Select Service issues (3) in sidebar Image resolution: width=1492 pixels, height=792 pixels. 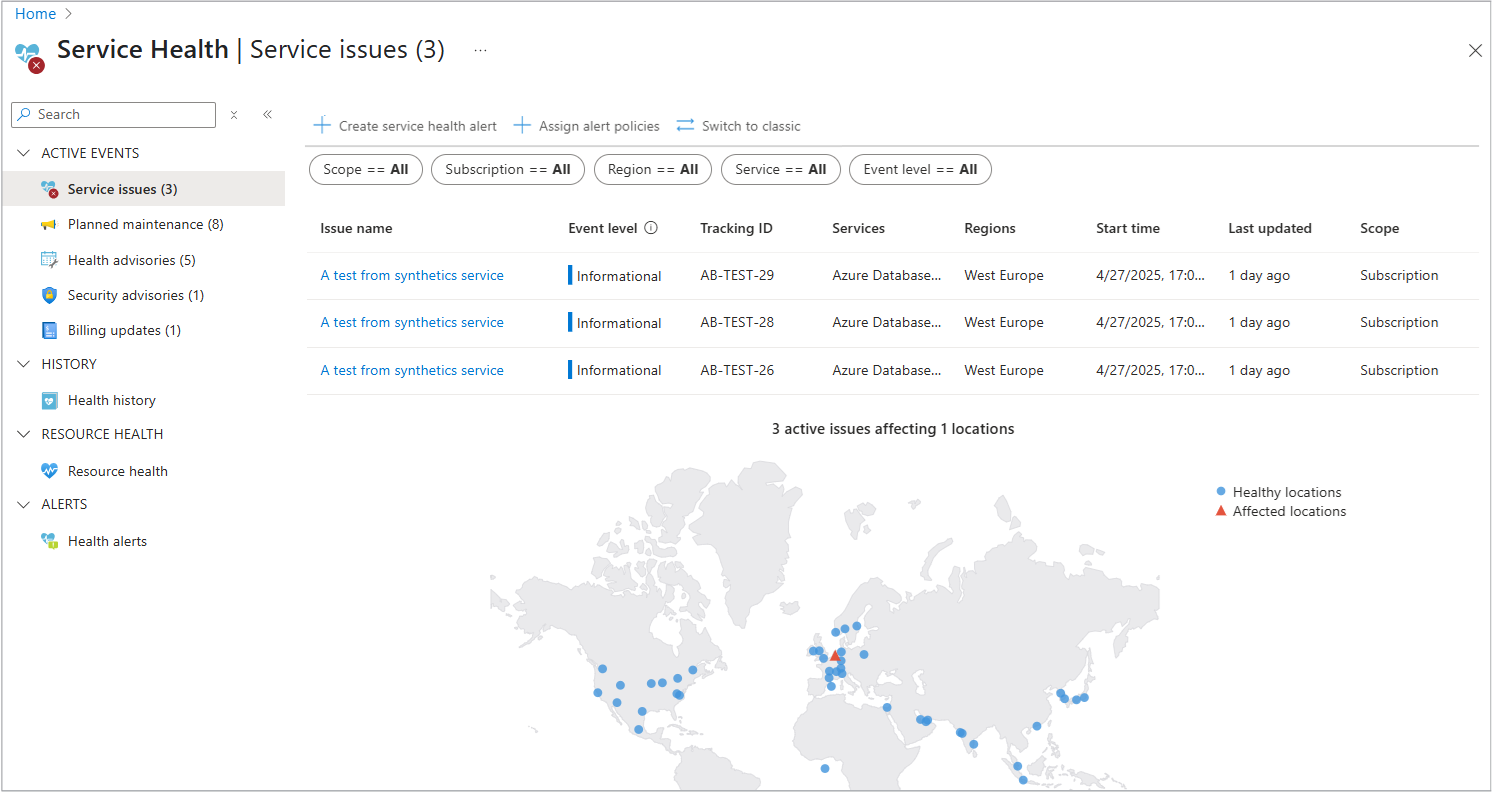click(122, 189)
